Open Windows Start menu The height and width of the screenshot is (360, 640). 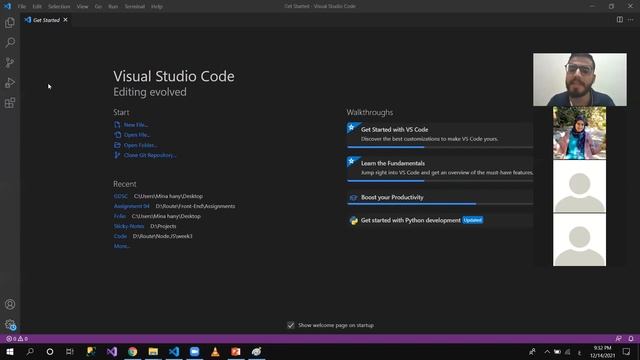pyautogui.click(x=10, y=351)
